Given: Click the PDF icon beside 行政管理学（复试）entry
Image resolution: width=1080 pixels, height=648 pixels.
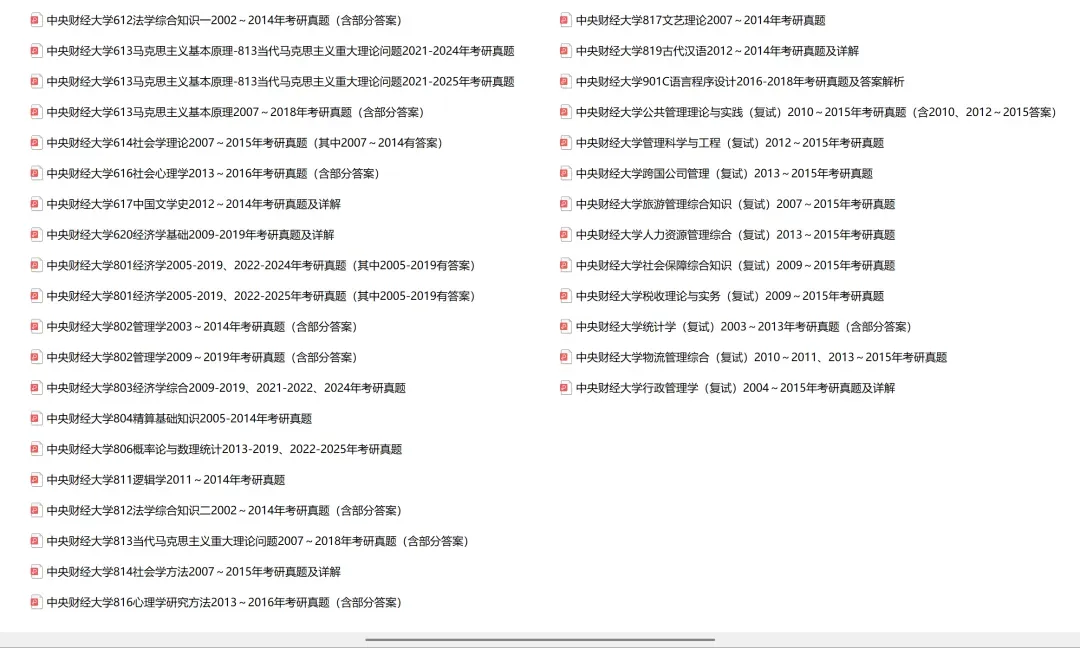Looking at the screenshot, I should tap(566, 387).
